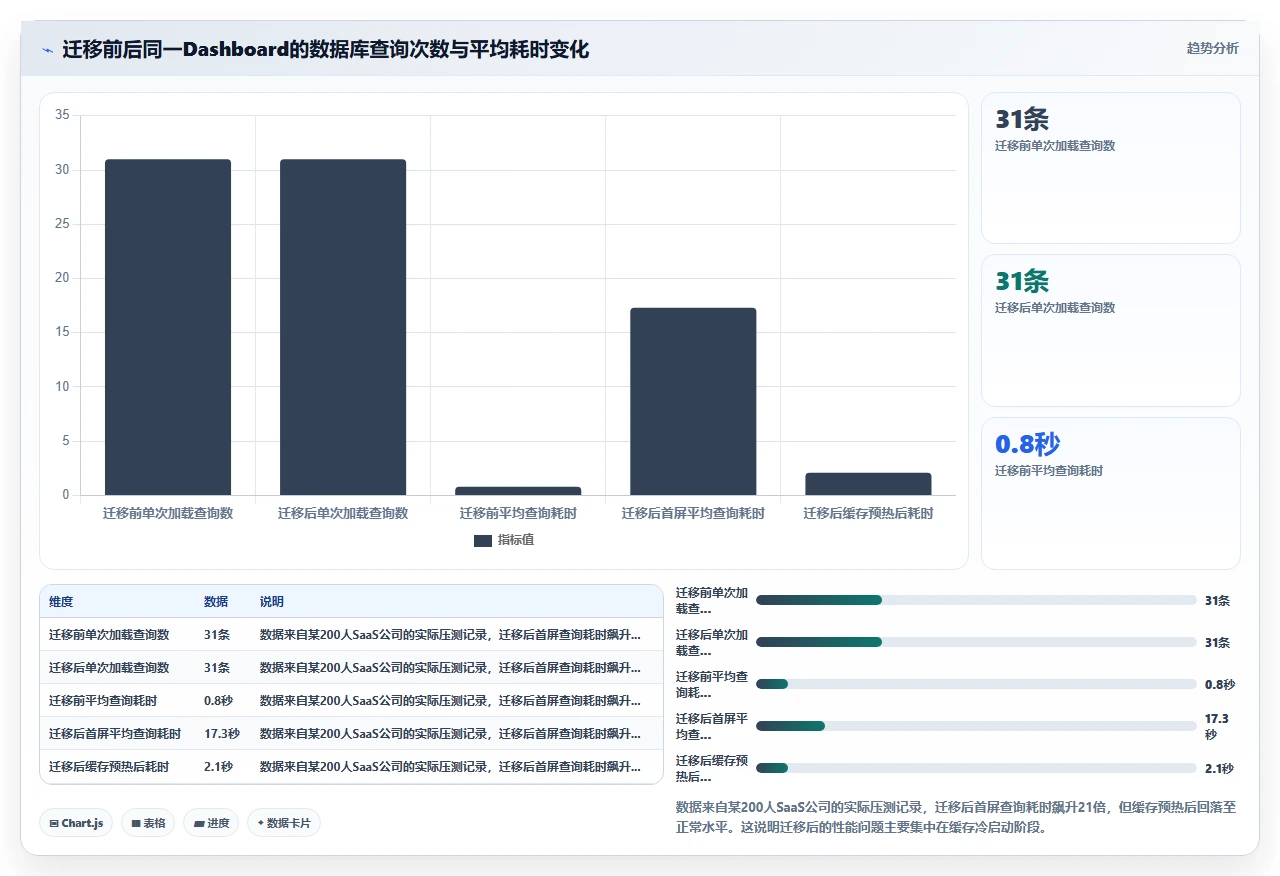Open the 0.8秒 迁移前平均查询耗时 data card

(x=1111, y=493)
